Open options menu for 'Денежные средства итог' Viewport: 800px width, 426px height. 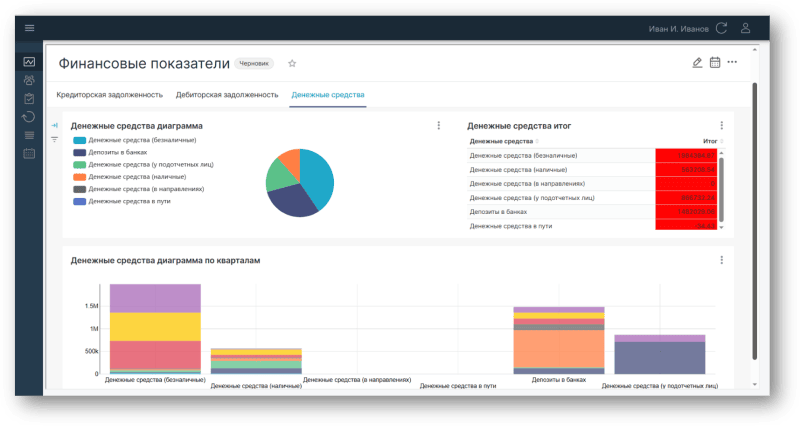tap(721, 126)
